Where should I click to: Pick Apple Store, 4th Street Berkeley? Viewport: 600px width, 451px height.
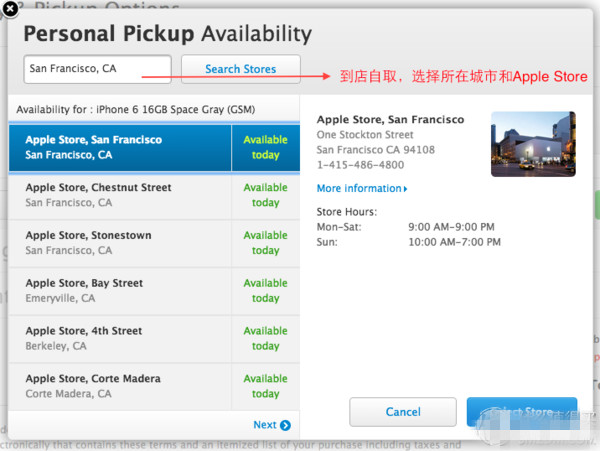[x=120, y=338]
